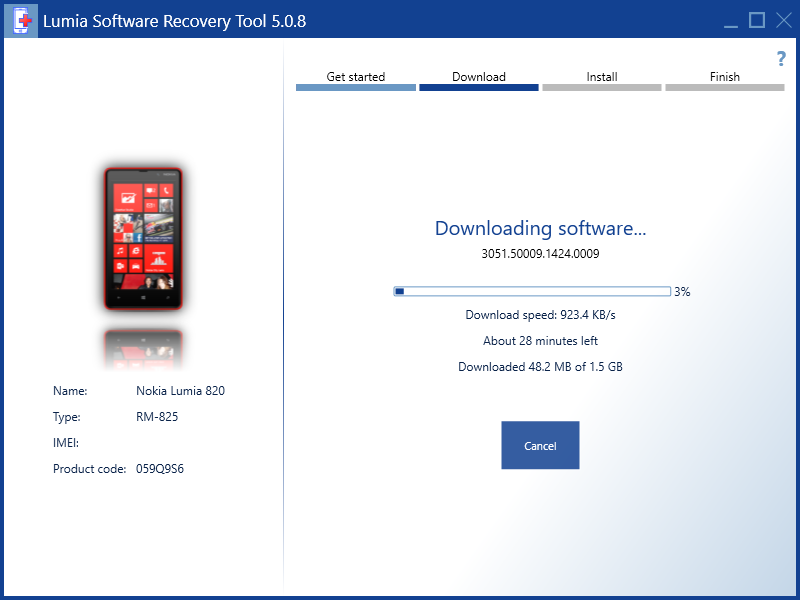Click the Product code: label
Image resolution: width=800 pixels, height=600 pixels.
point(89,469)
